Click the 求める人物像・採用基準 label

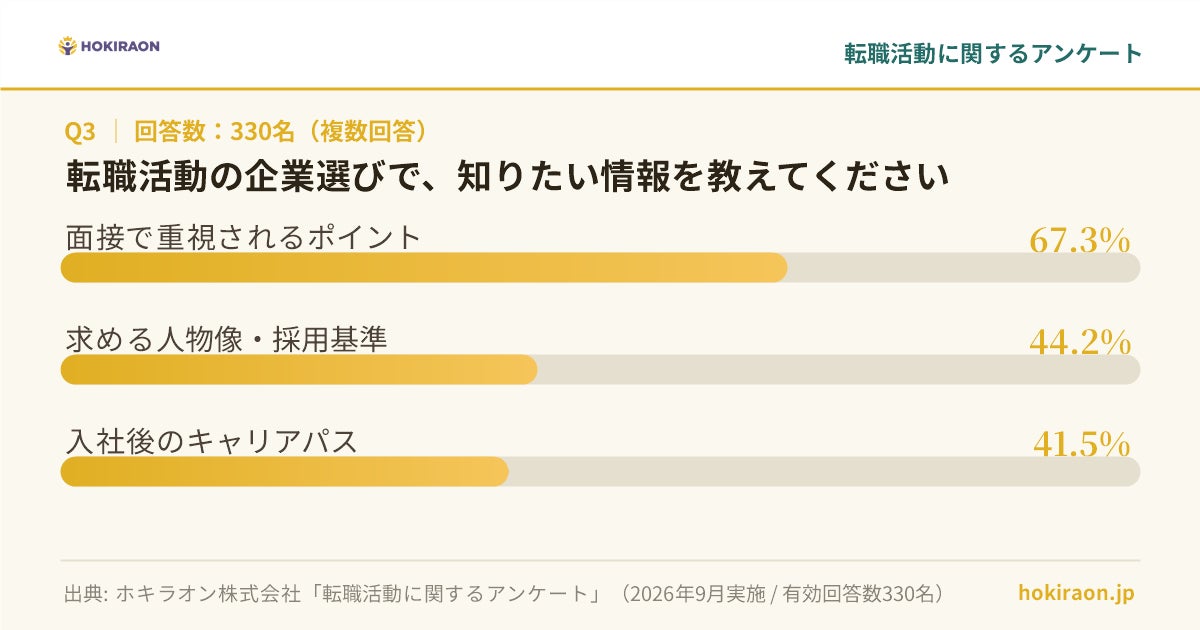(x=226, y=339)
